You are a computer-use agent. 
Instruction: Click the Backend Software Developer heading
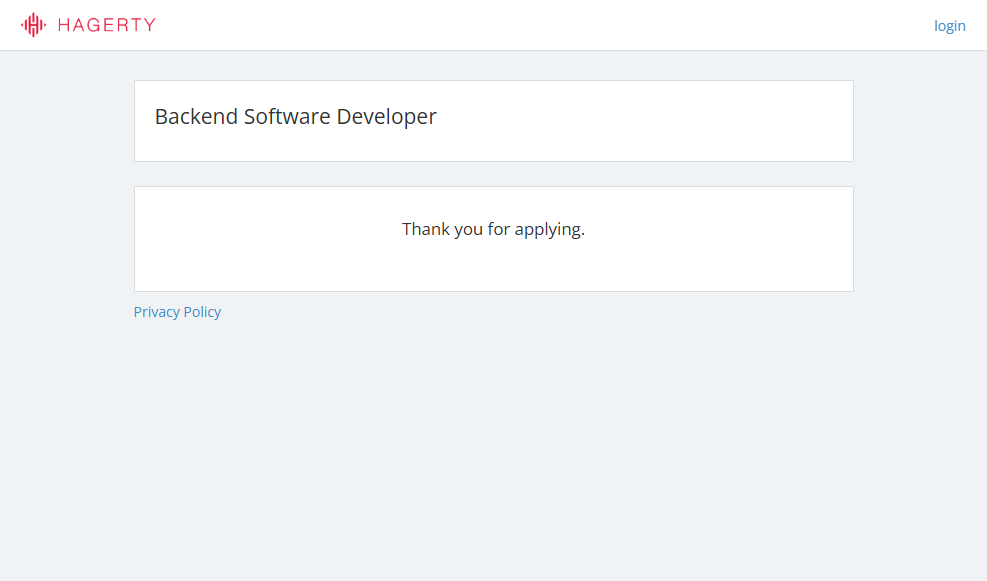(x=295, y=117)
